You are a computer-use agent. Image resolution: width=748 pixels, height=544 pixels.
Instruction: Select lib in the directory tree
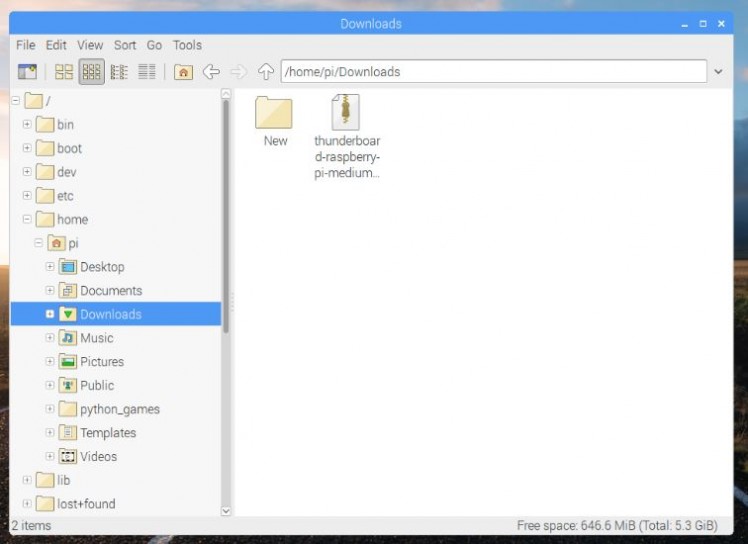[x=53, y=480]
